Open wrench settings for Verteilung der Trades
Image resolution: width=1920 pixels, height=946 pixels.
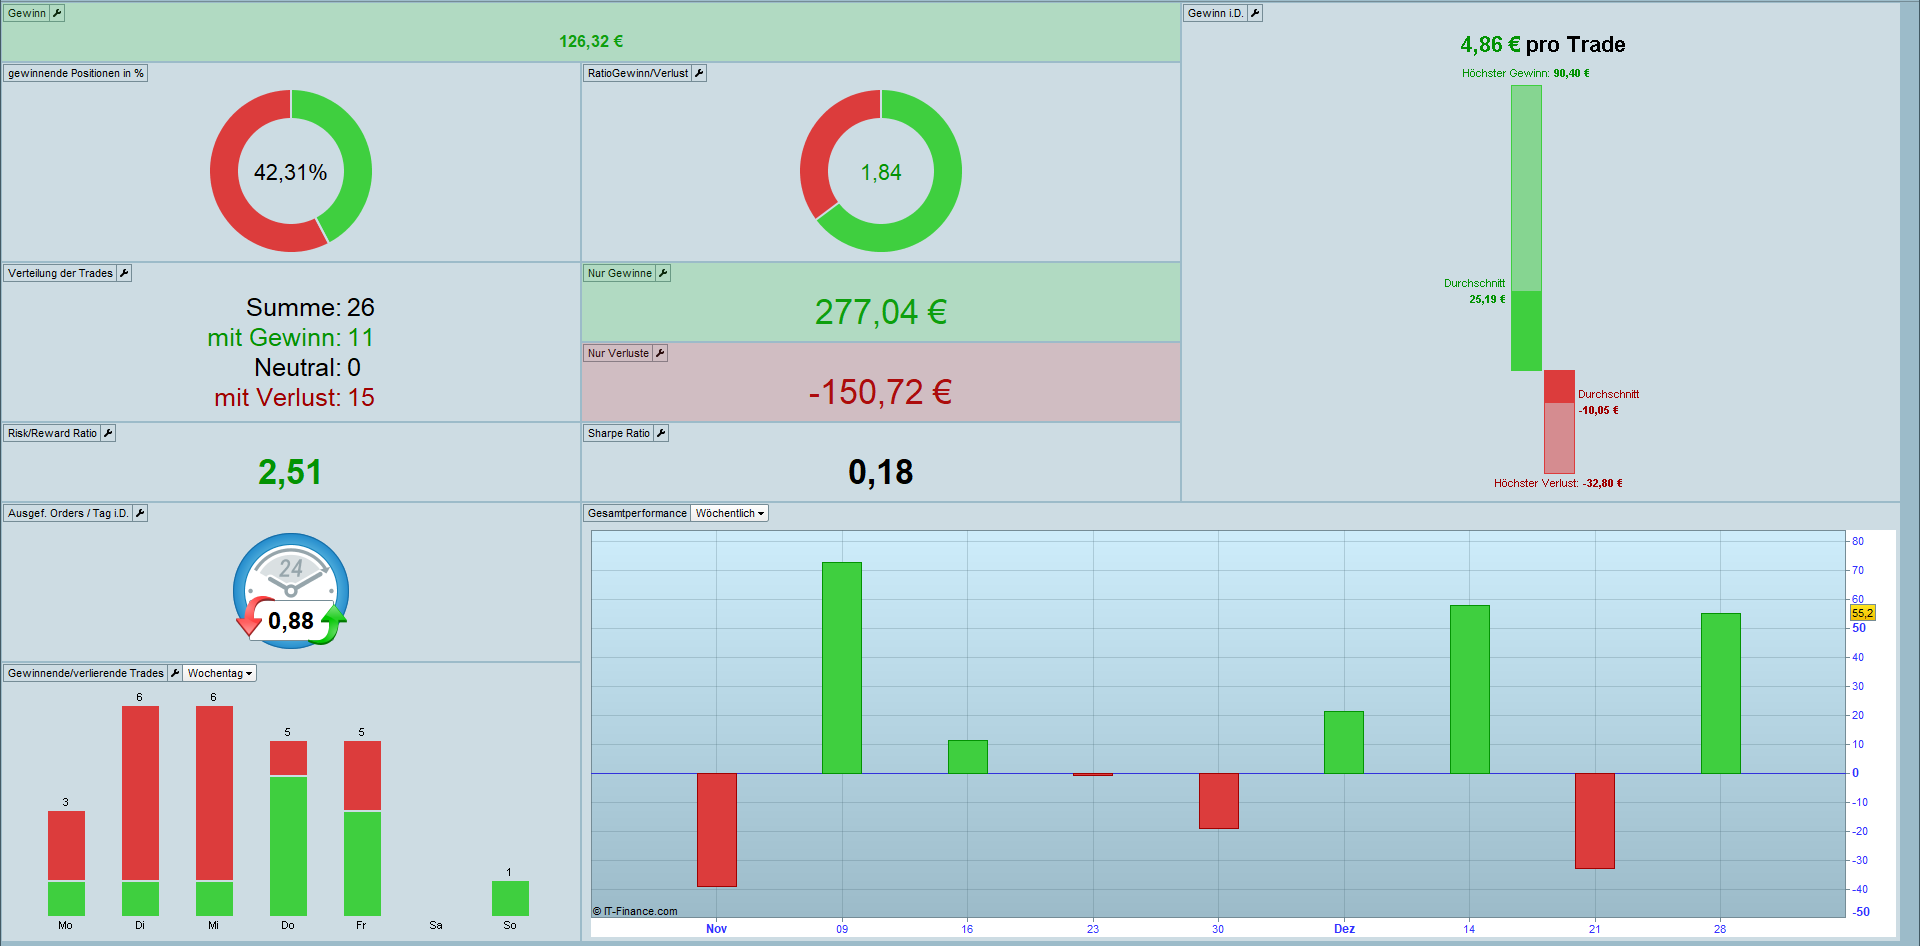(x=124, y=273)
